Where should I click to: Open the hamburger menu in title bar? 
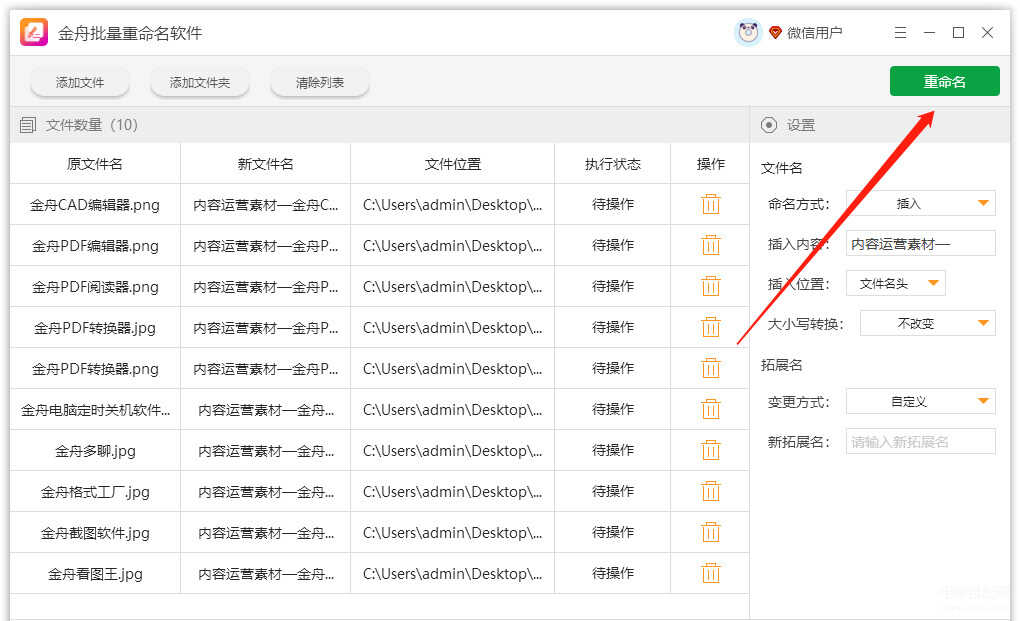(x=901, y=33)
